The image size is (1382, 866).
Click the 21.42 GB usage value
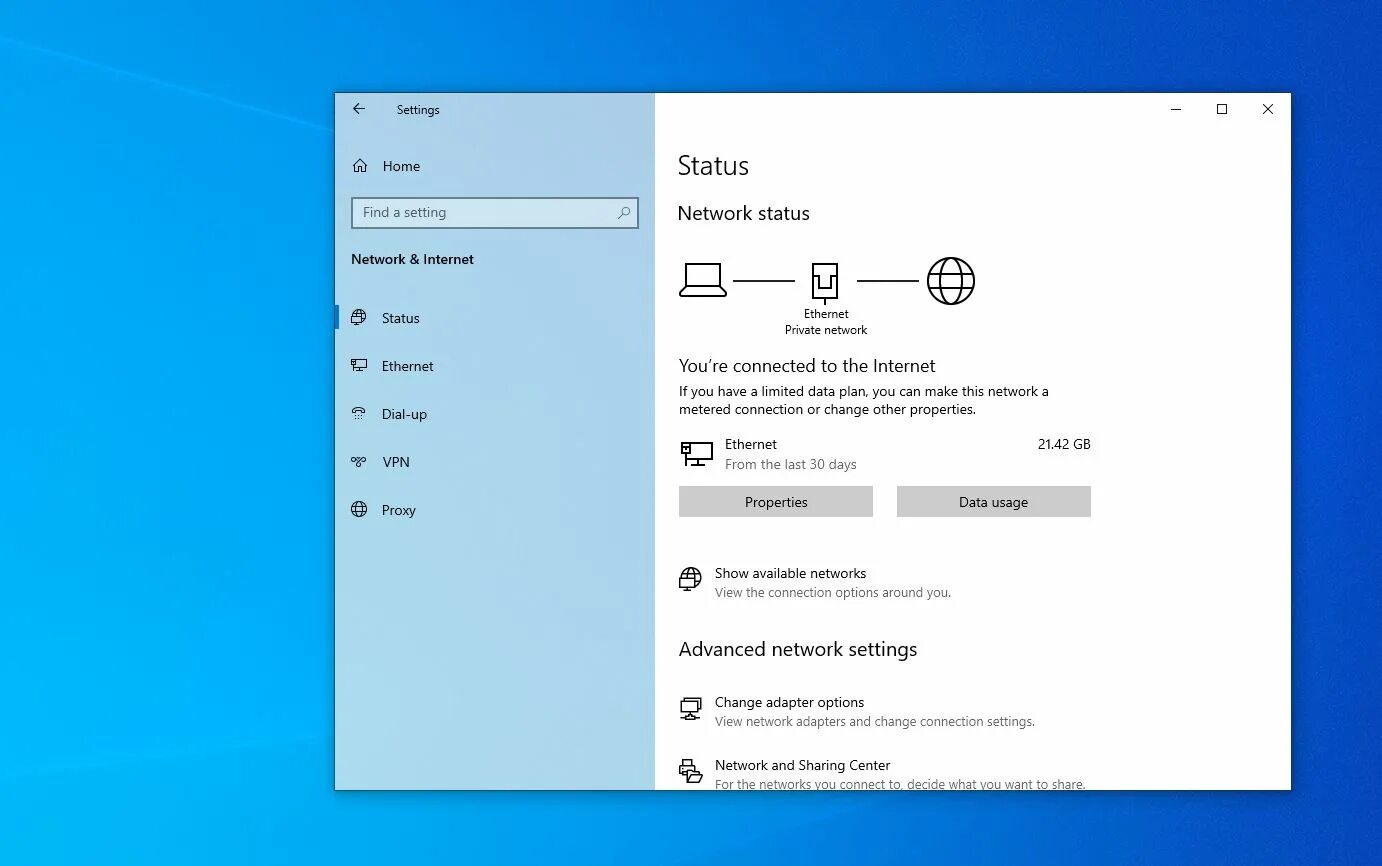1064,444
